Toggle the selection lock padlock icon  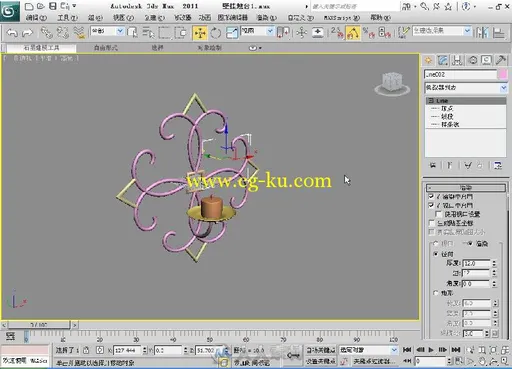point(86,350)
